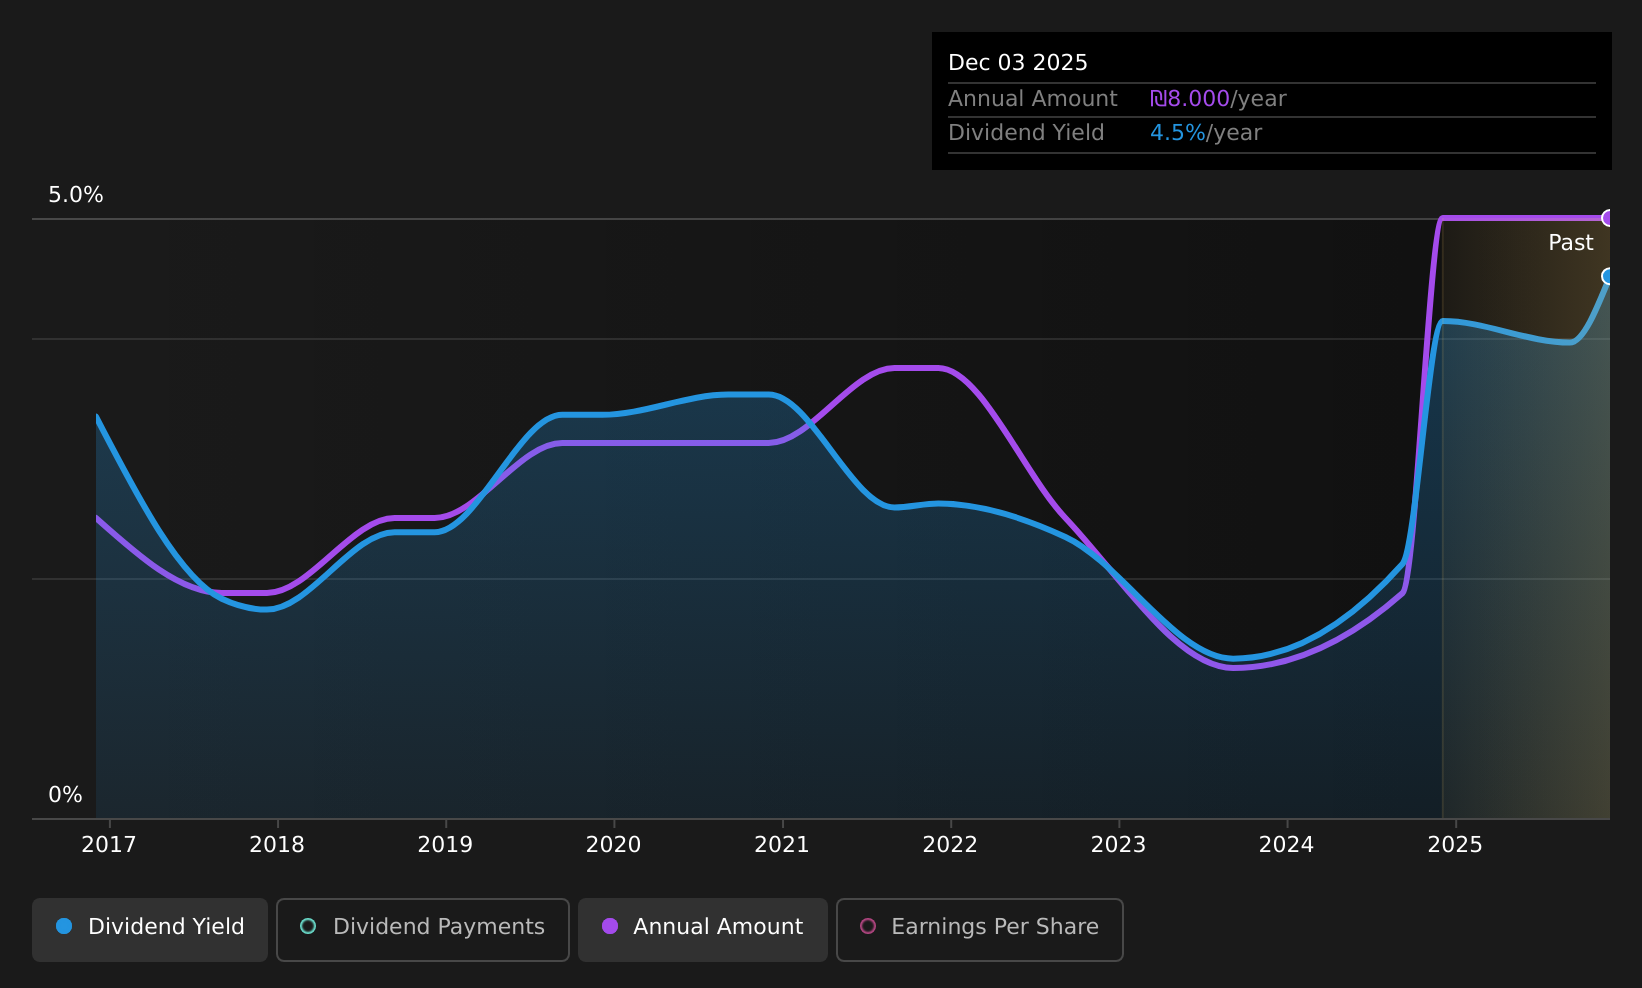Click the purple Annual Amount endpoint marker
Image resolution: width=1642 pixels, height=988 pixels.
pyautogui.click(x=1608, y=218)
